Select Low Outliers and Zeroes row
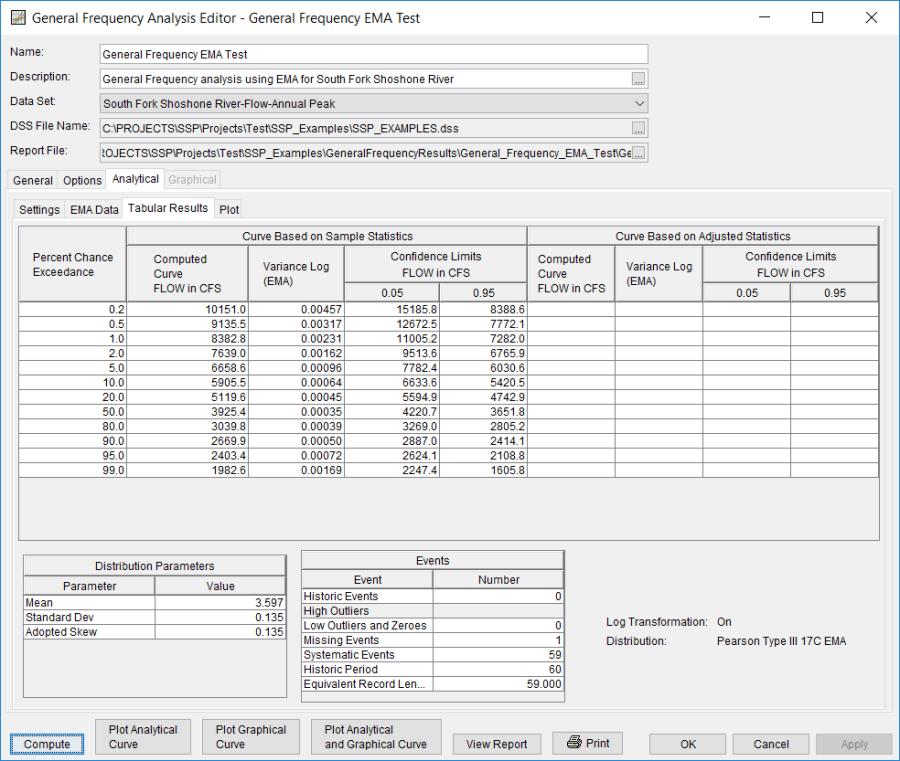The height and width of the screenshot is (761, 900). [x=433, y=626]
